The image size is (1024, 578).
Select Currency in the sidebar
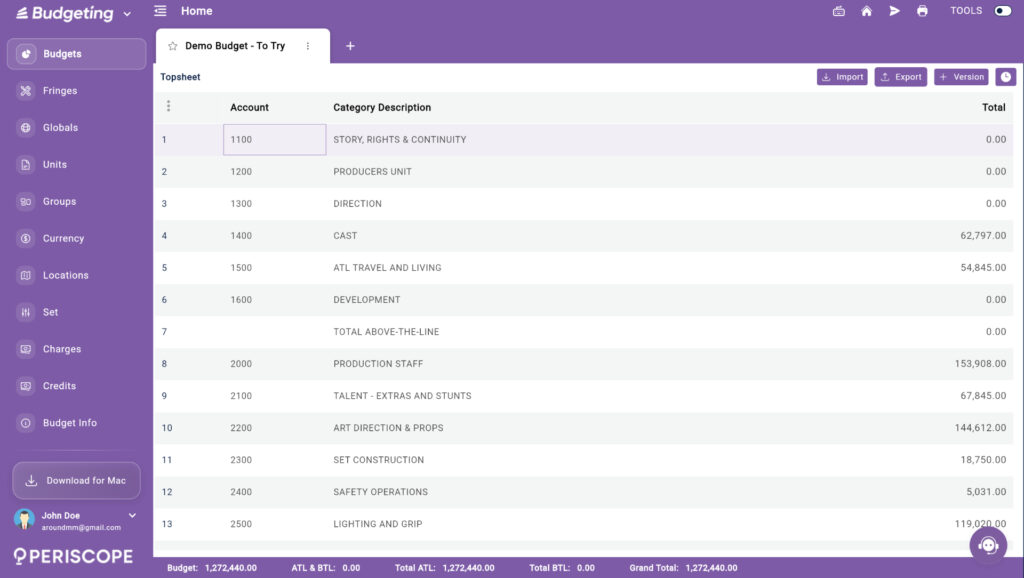pyautogui.click(x=63, y=239)
